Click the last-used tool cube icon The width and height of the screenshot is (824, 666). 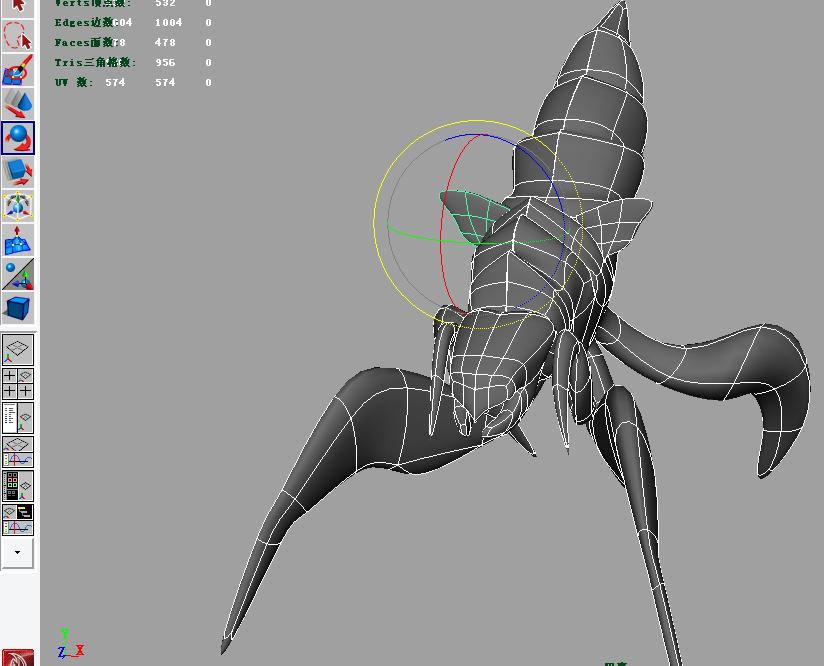(x=18, y=307)
